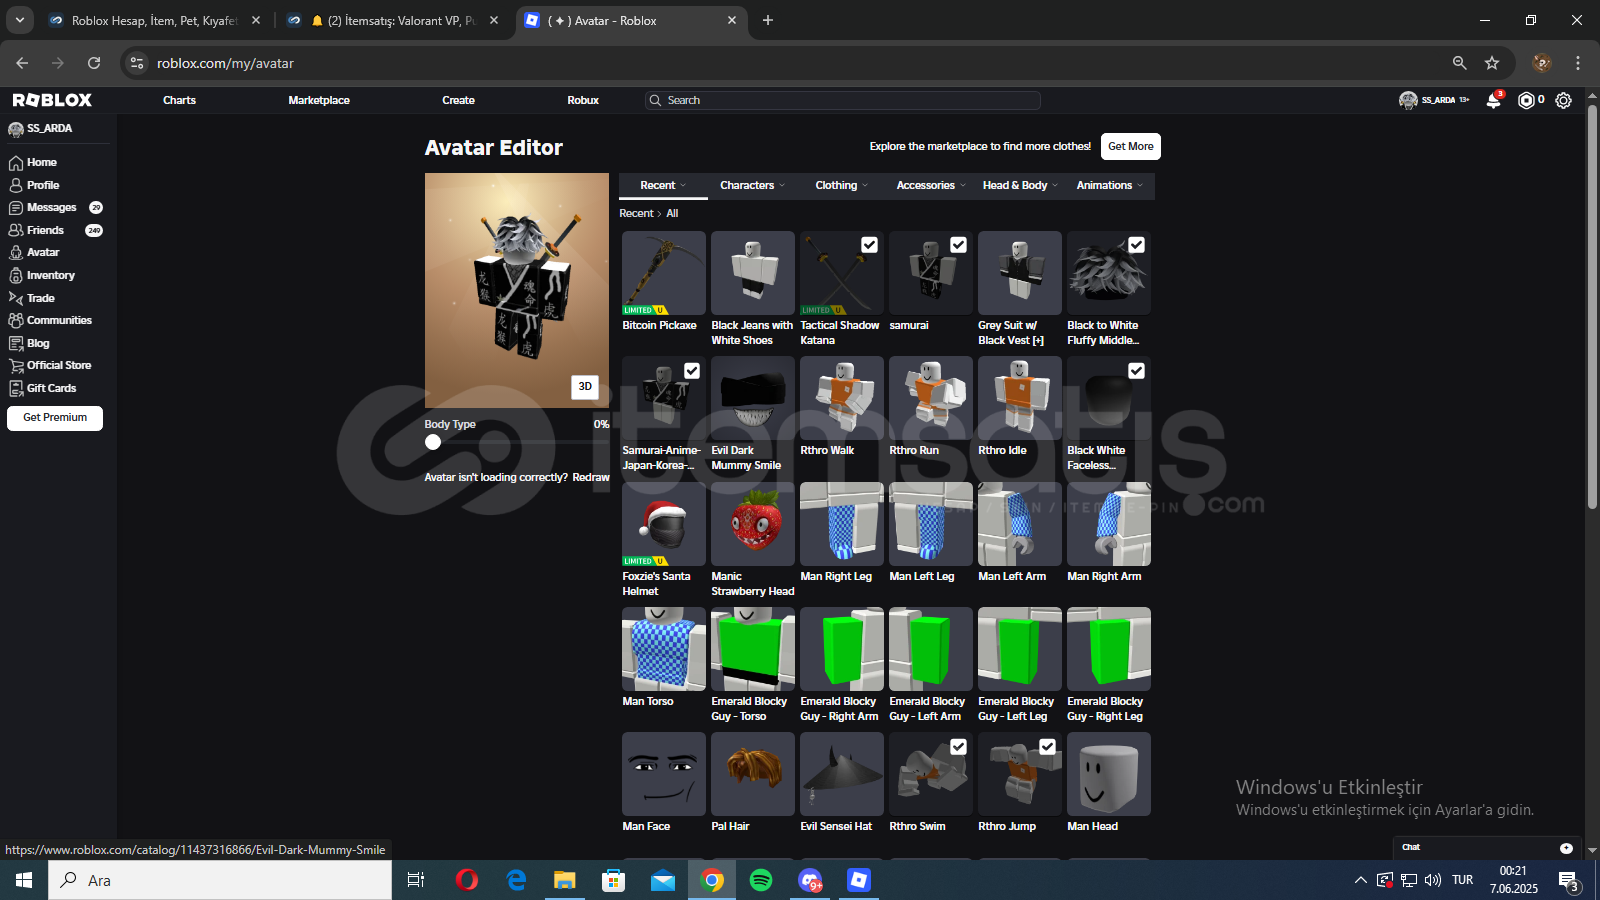
Task: Unequip Rthro Jump animation checkbox
Action: click(x=1048, y=747)
